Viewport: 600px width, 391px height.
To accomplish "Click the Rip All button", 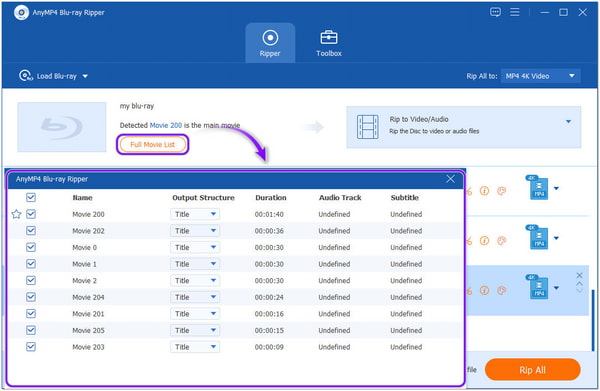I will [x=532, y=370].
